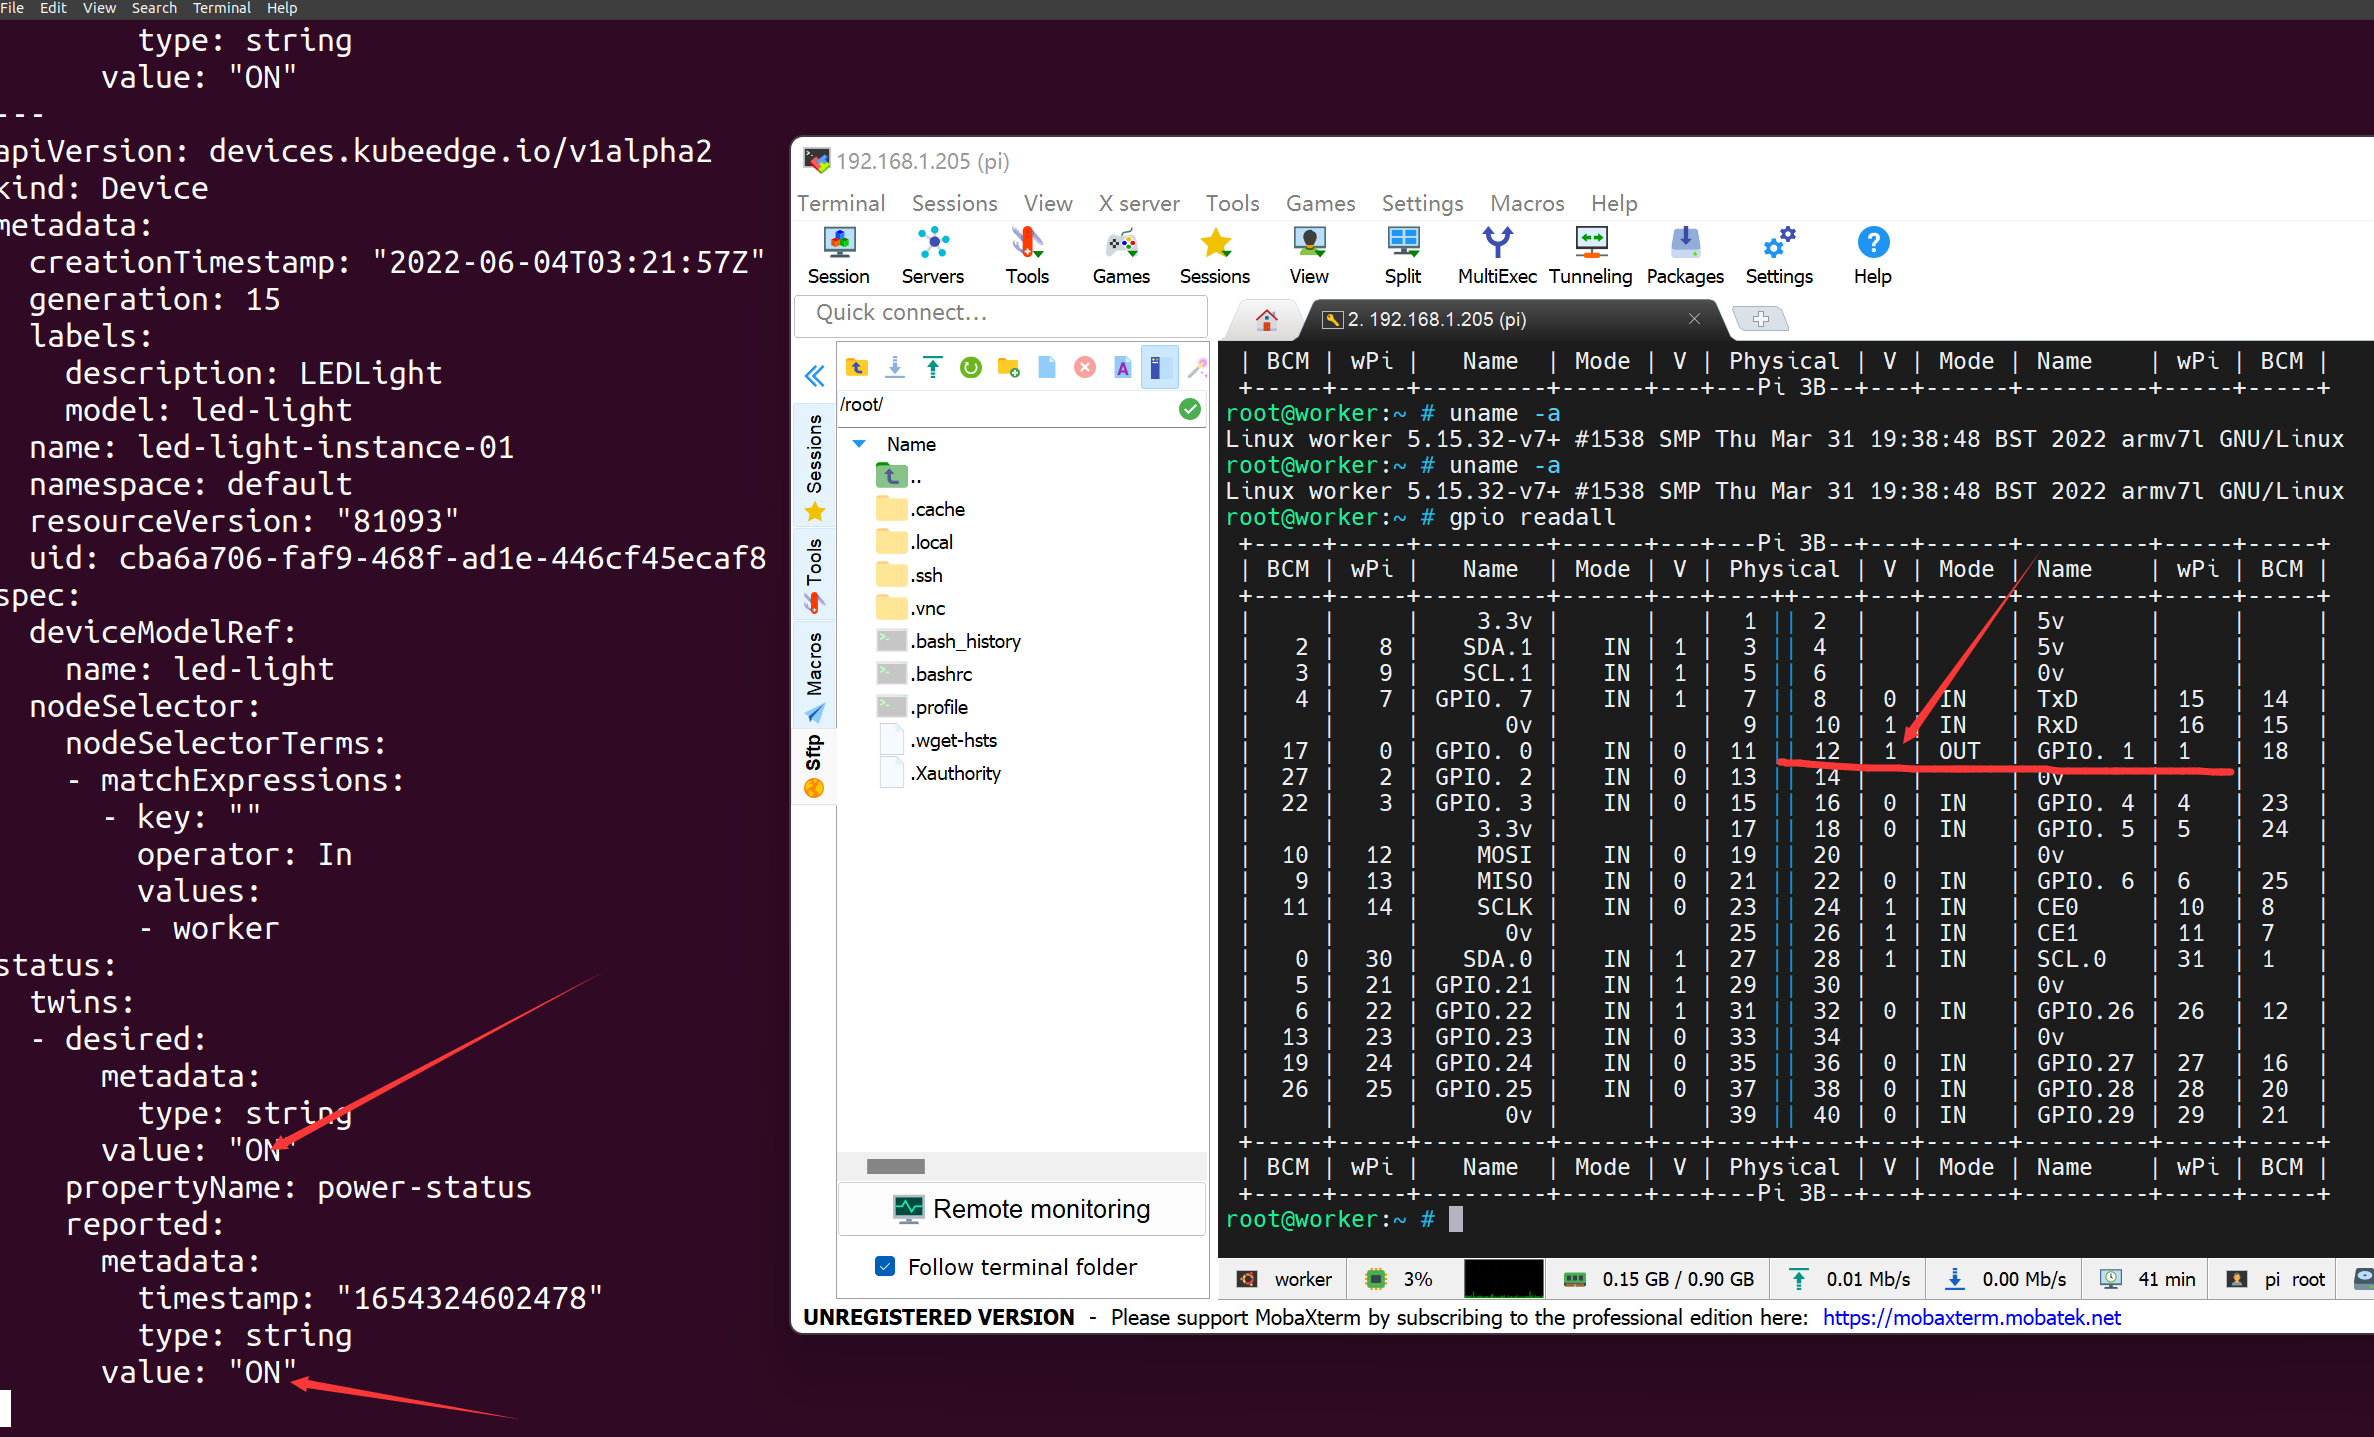Open the Session toolbar button
2374x1437 pixels.
click(x=838, y=257)
